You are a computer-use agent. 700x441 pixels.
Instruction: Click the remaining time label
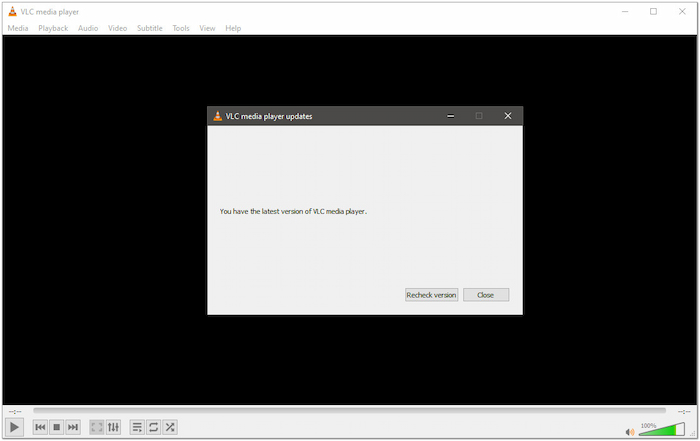click(x=684, y=411)
